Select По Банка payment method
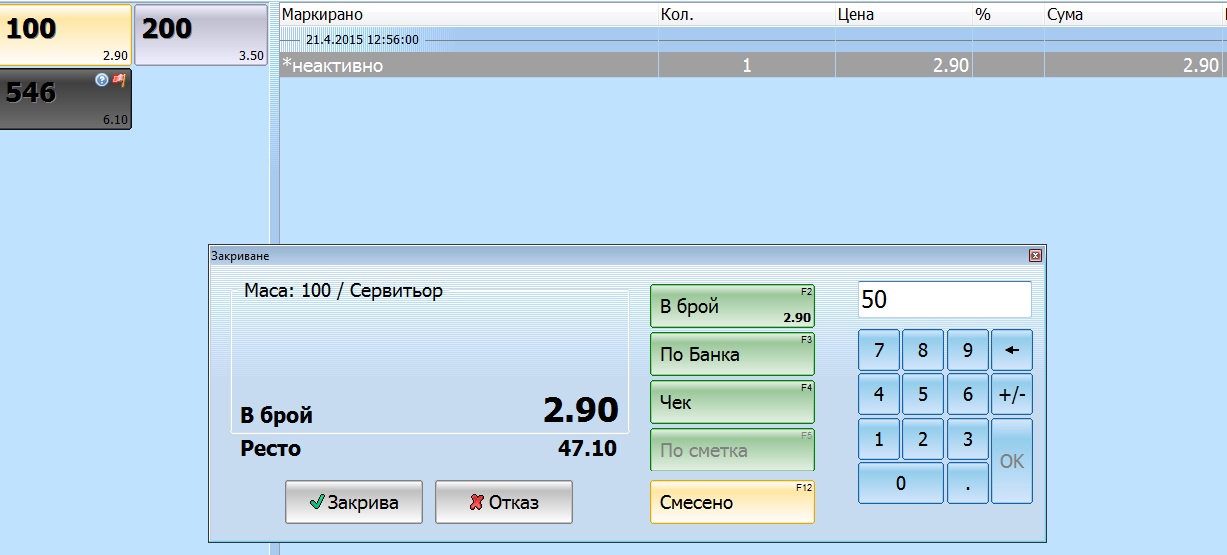This screenshot has height=555, width=1227. (x=732, y=355)
